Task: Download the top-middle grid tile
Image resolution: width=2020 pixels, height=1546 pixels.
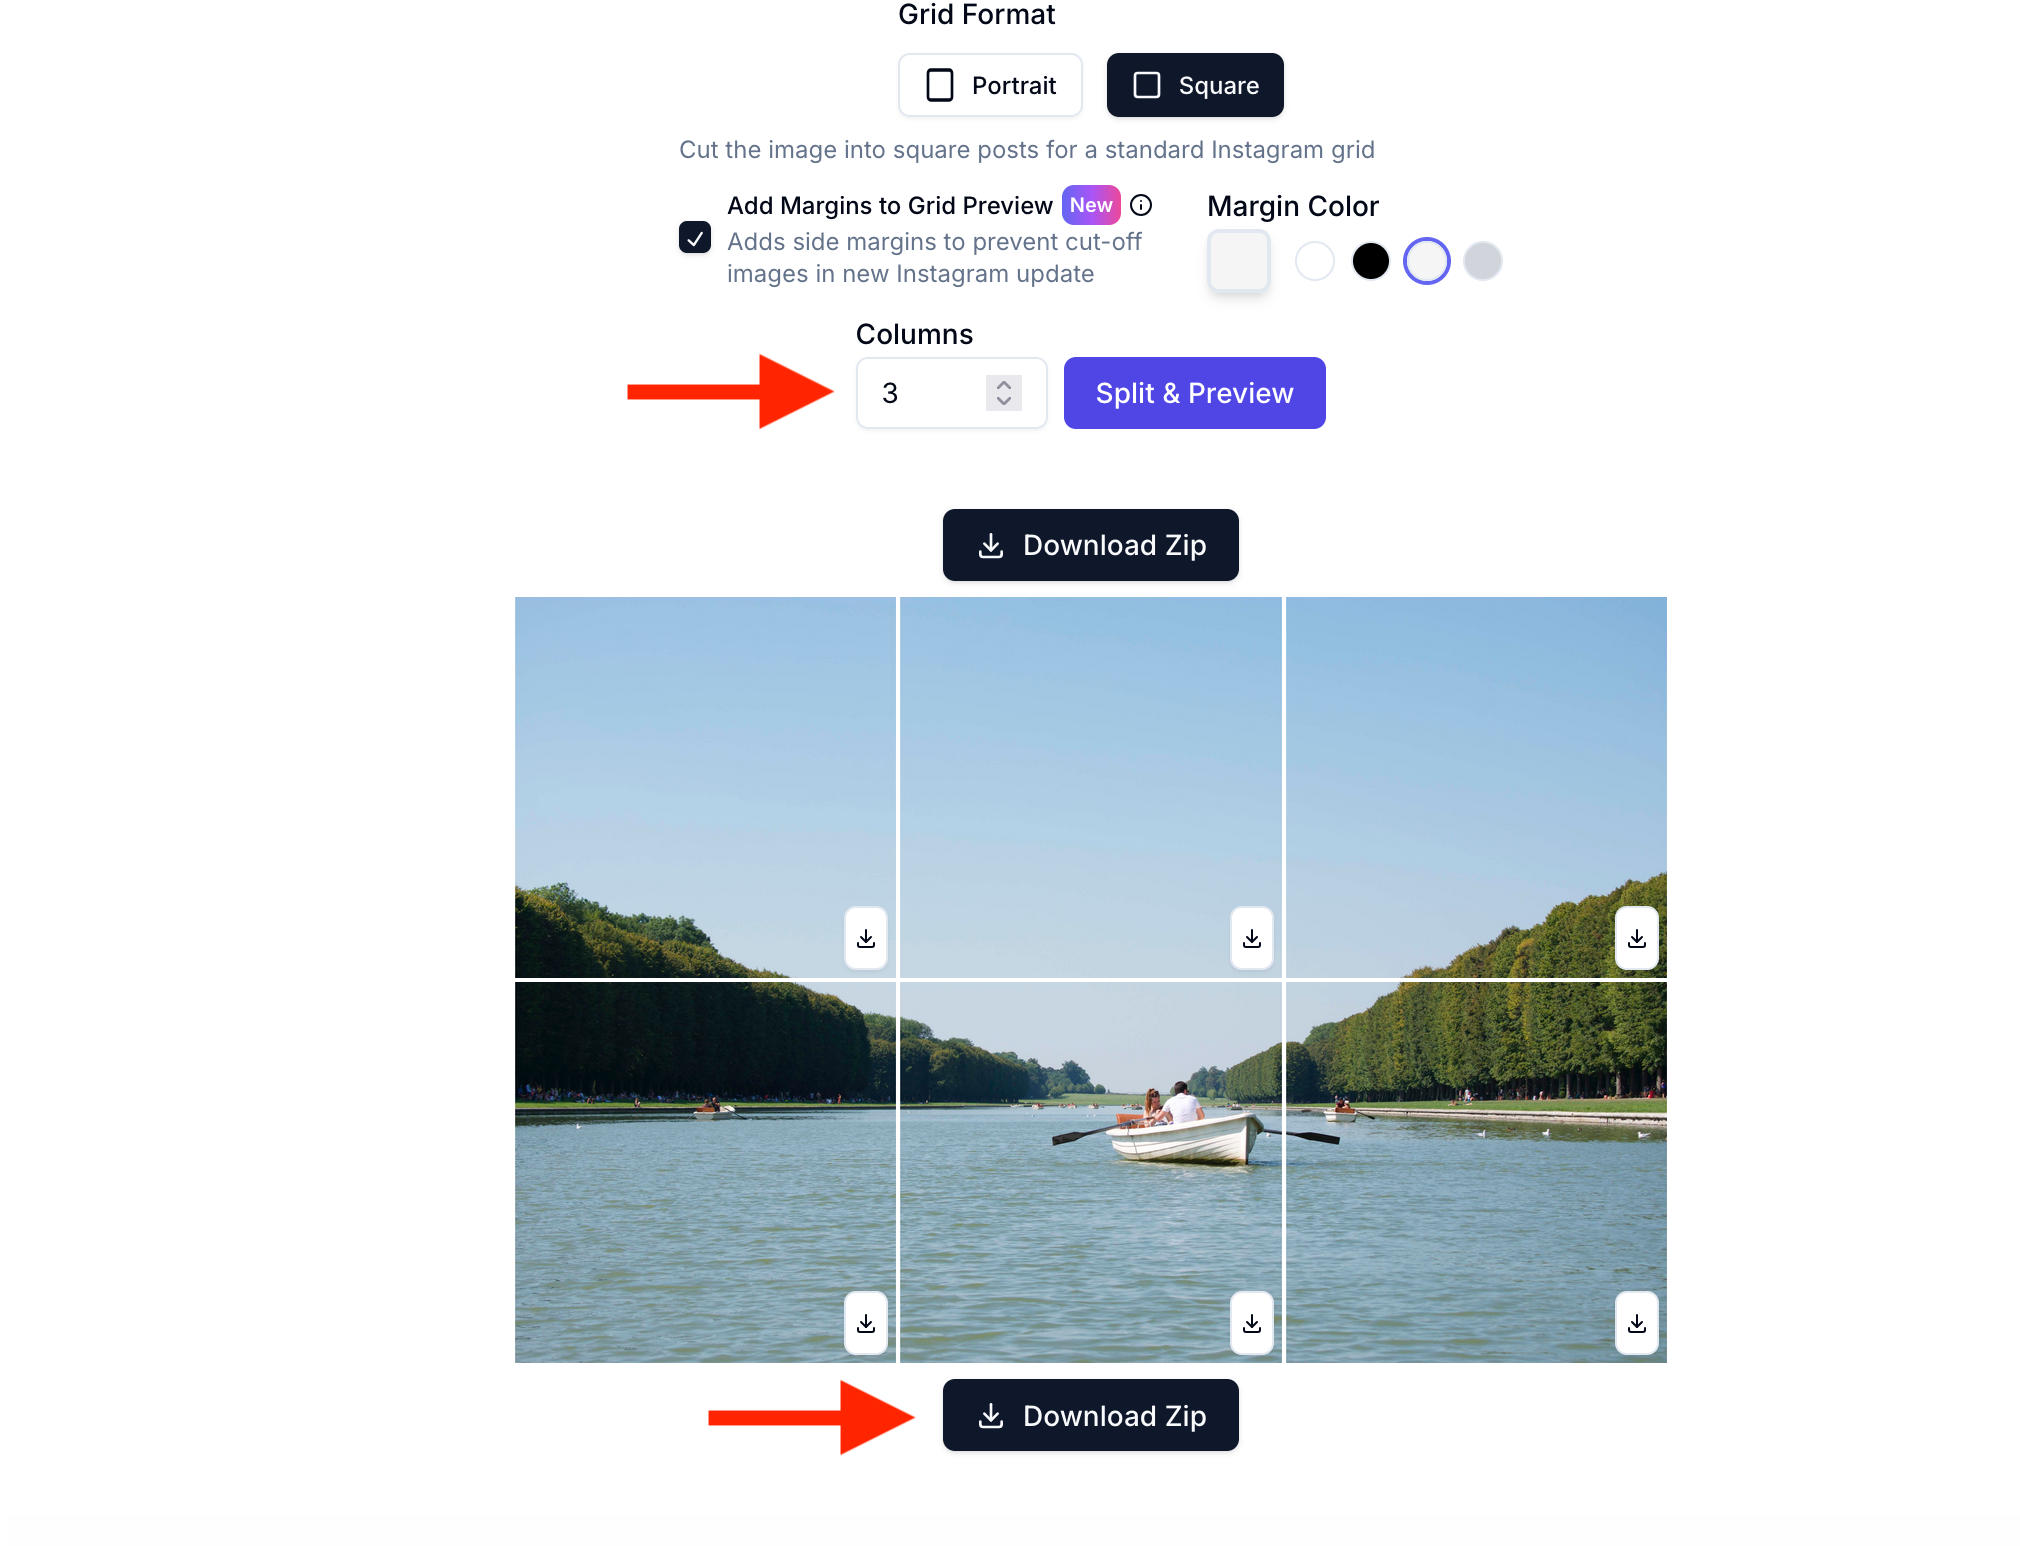Action: [x=1251, y=938]
